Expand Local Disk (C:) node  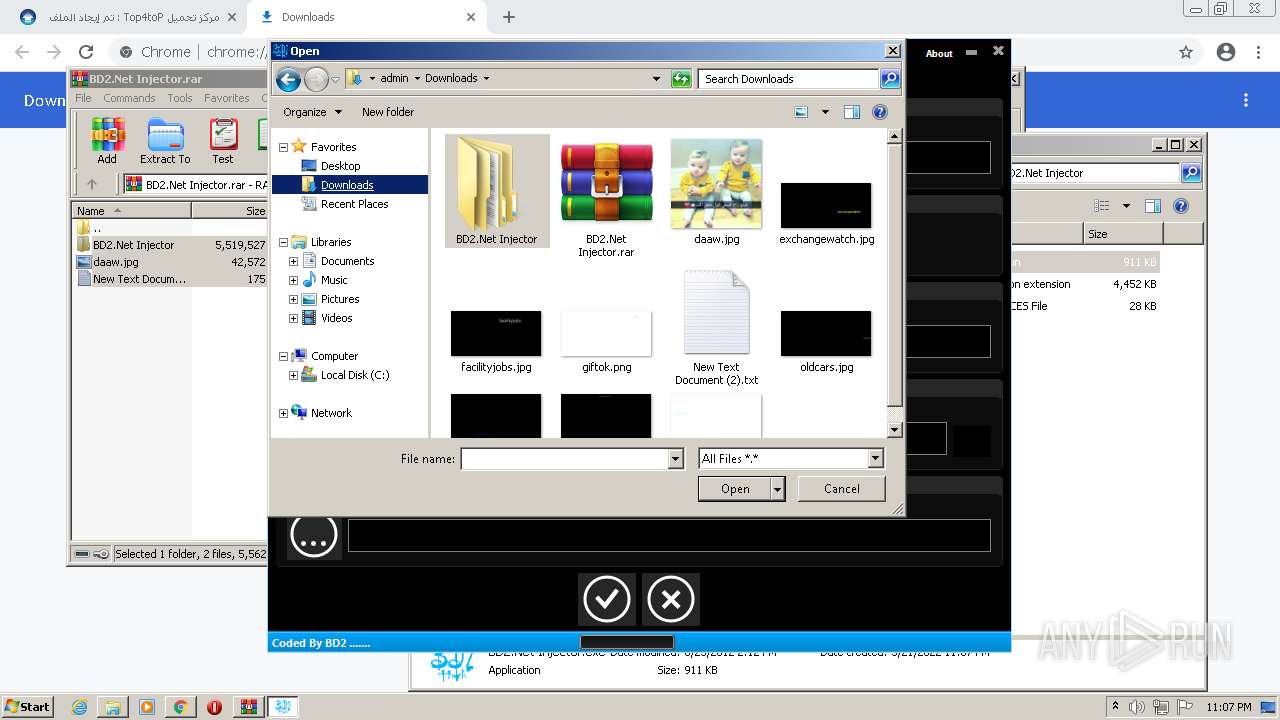(293, 375)
